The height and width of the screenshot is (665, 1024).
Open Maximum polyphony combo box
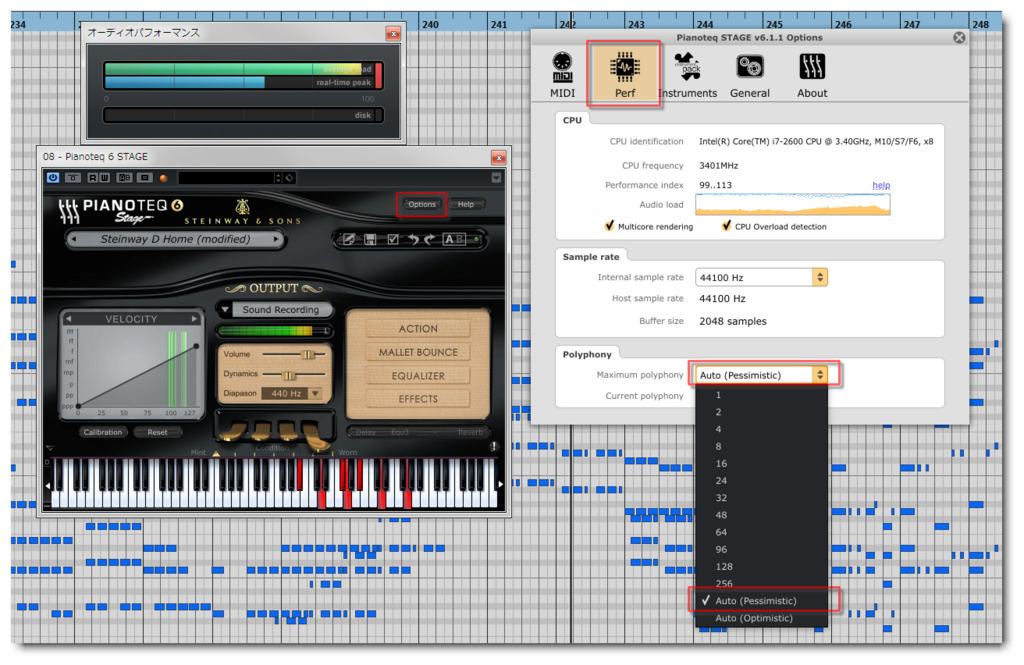point(761,375)
